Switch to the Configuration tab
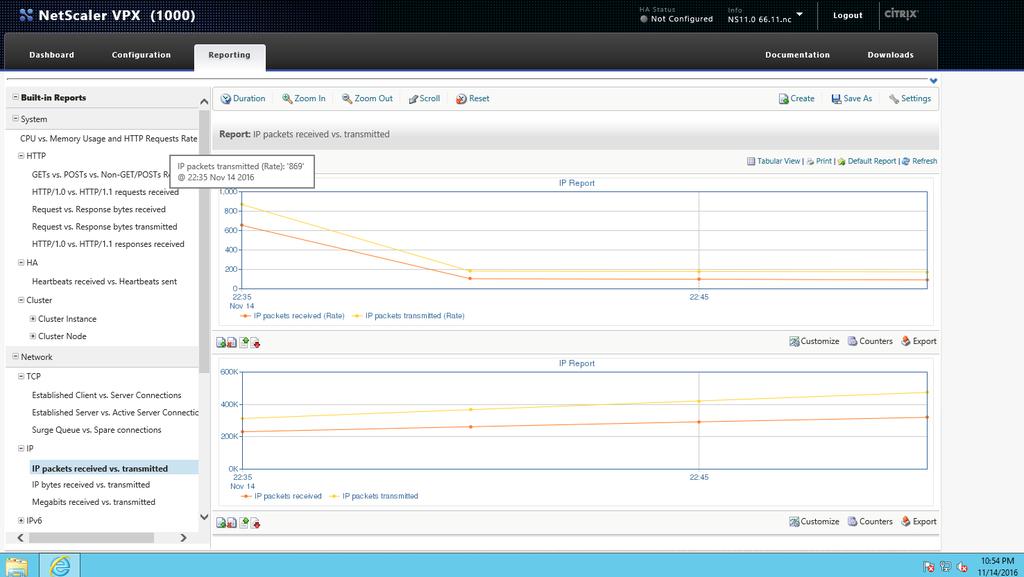This screenshot has height=577, width=1024. [x=141, y=55]
